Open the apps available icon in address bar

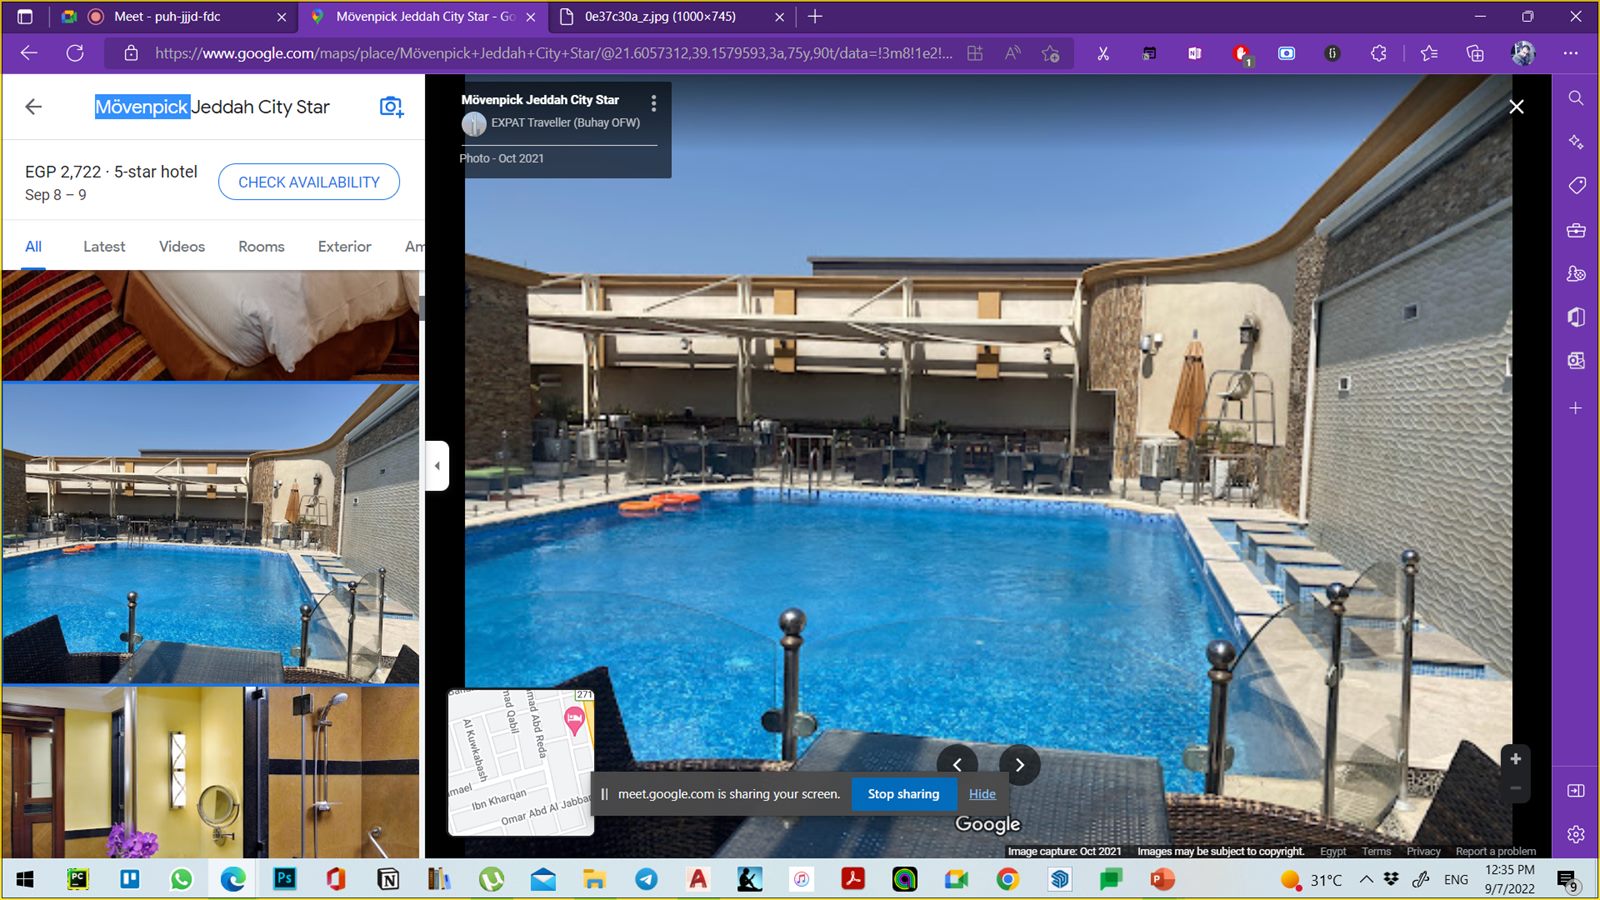(975, 53)
